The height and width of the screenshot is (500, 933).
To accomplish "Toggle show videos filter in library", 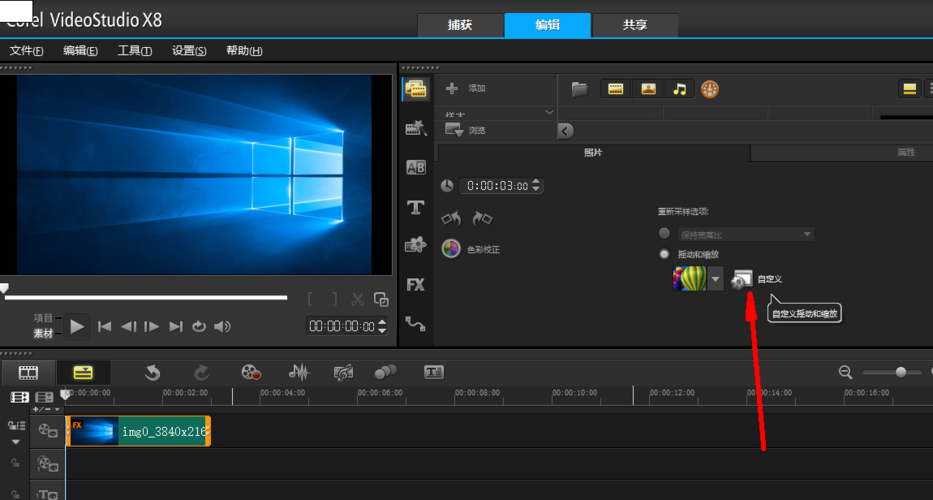I will pyautogui.click(x=616, y=89).
